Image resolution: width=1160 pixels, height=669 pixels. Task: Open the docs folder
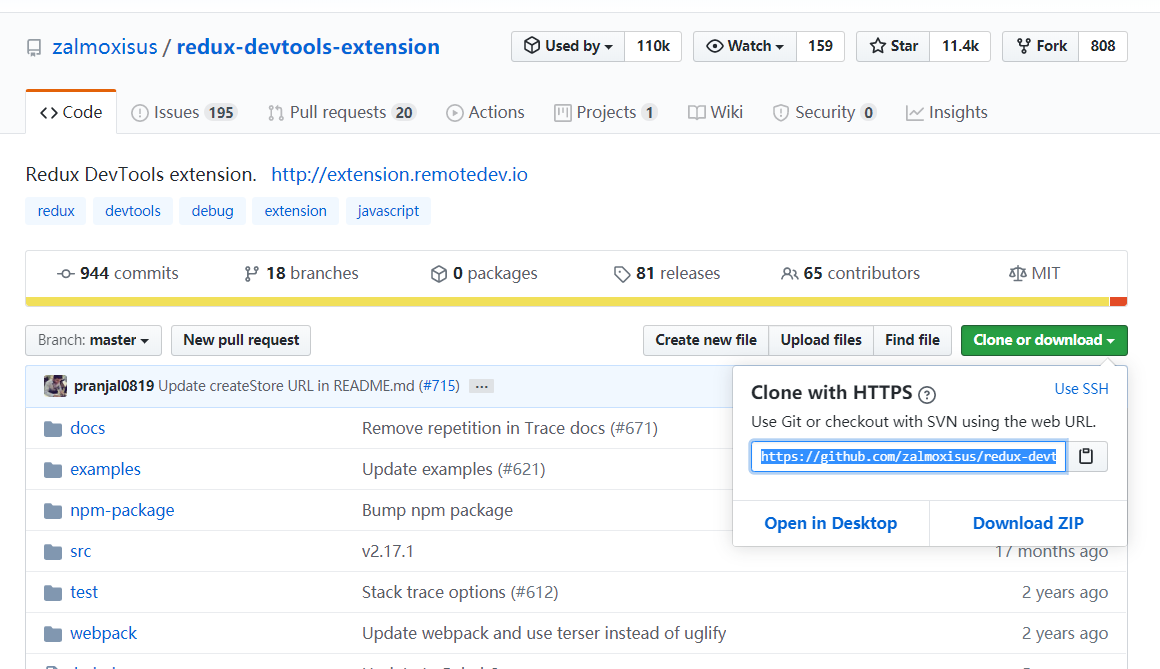coord(87,428)
